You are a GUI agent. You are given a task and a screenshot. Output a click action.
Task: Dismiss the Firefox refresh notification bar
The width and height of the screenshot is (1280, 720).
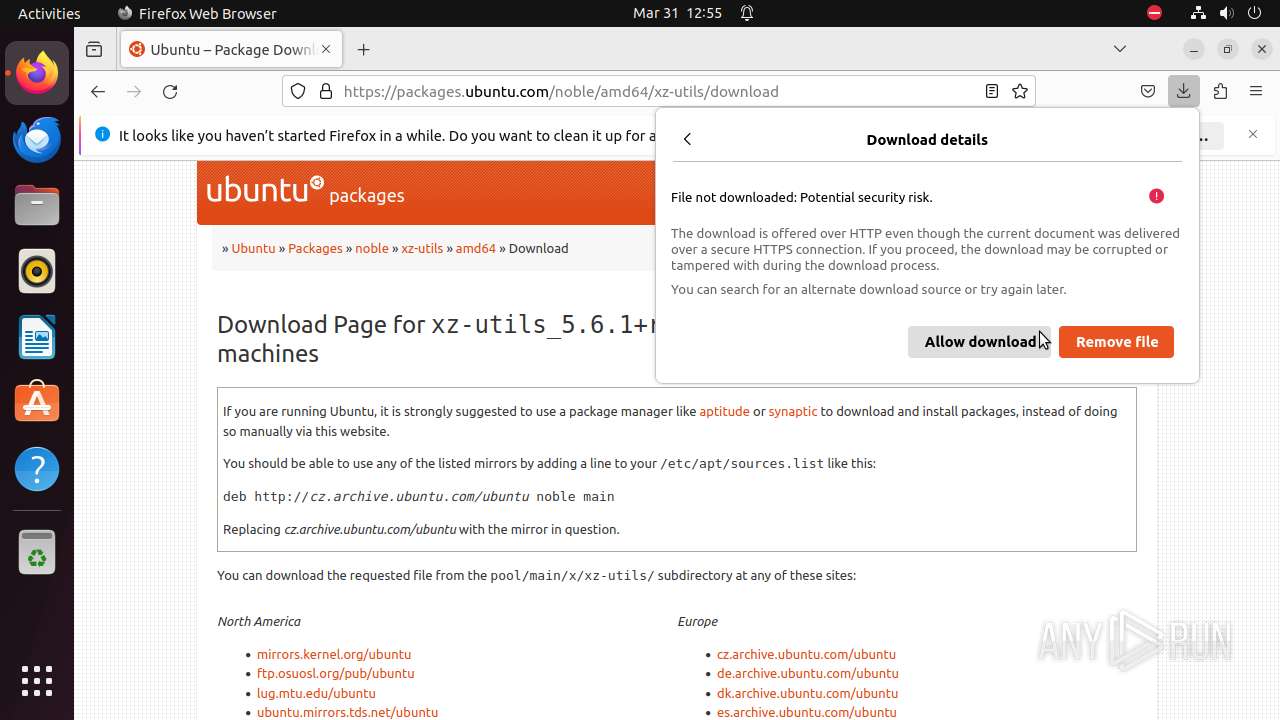click(1253, 134)
